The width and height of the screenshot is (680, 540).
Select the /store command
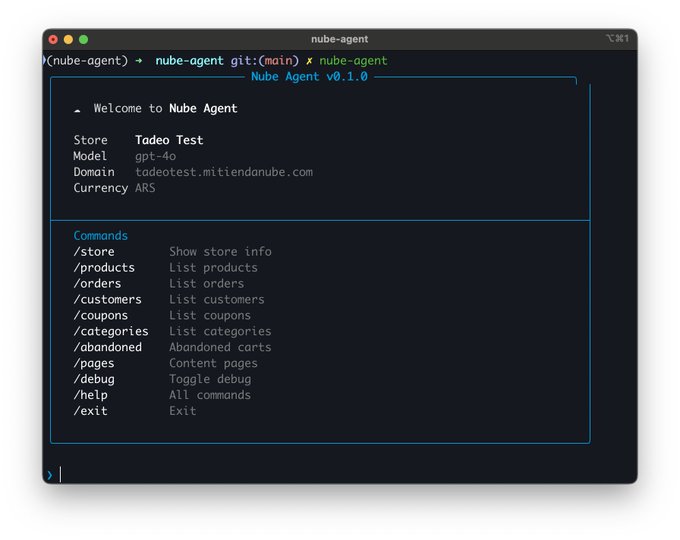coord(94,251)
